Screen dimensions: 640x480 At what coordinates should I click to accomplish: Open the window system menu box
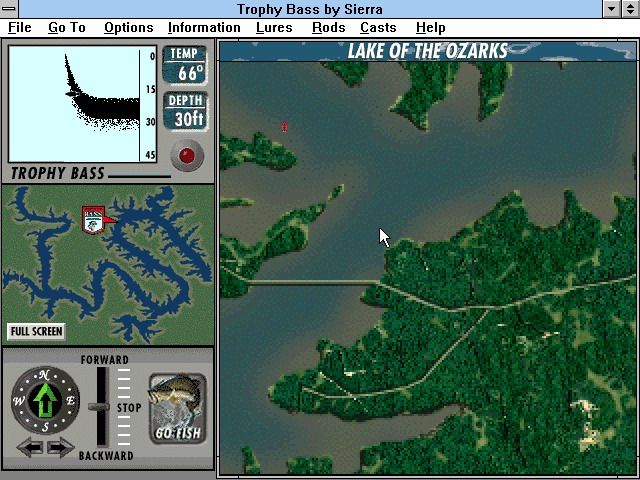coord(9,9)
